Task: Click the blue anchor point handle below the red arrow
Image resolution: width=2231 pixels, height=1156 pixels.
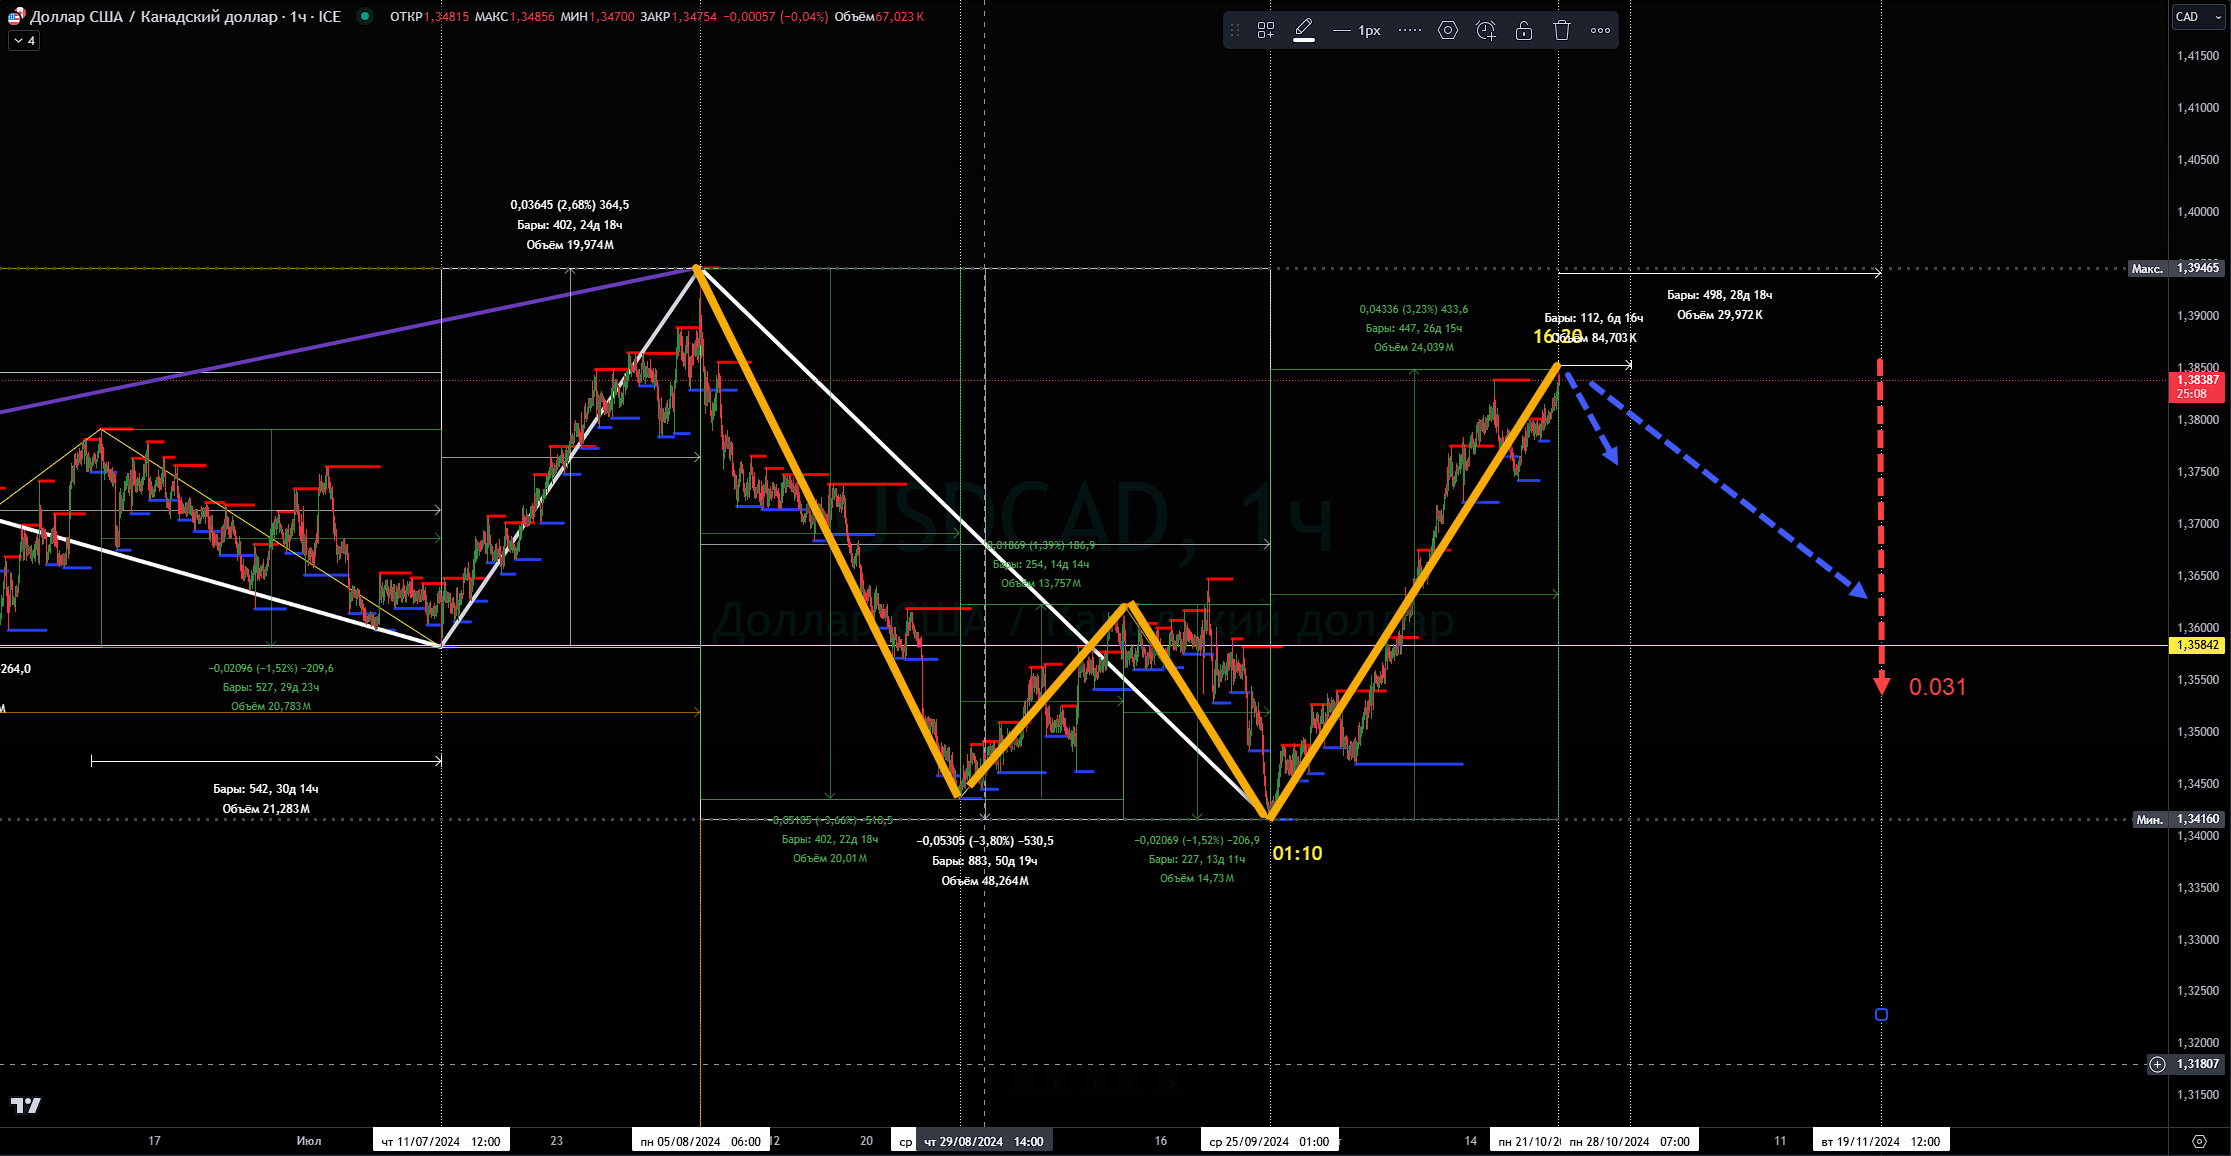Action: 1881,1014
